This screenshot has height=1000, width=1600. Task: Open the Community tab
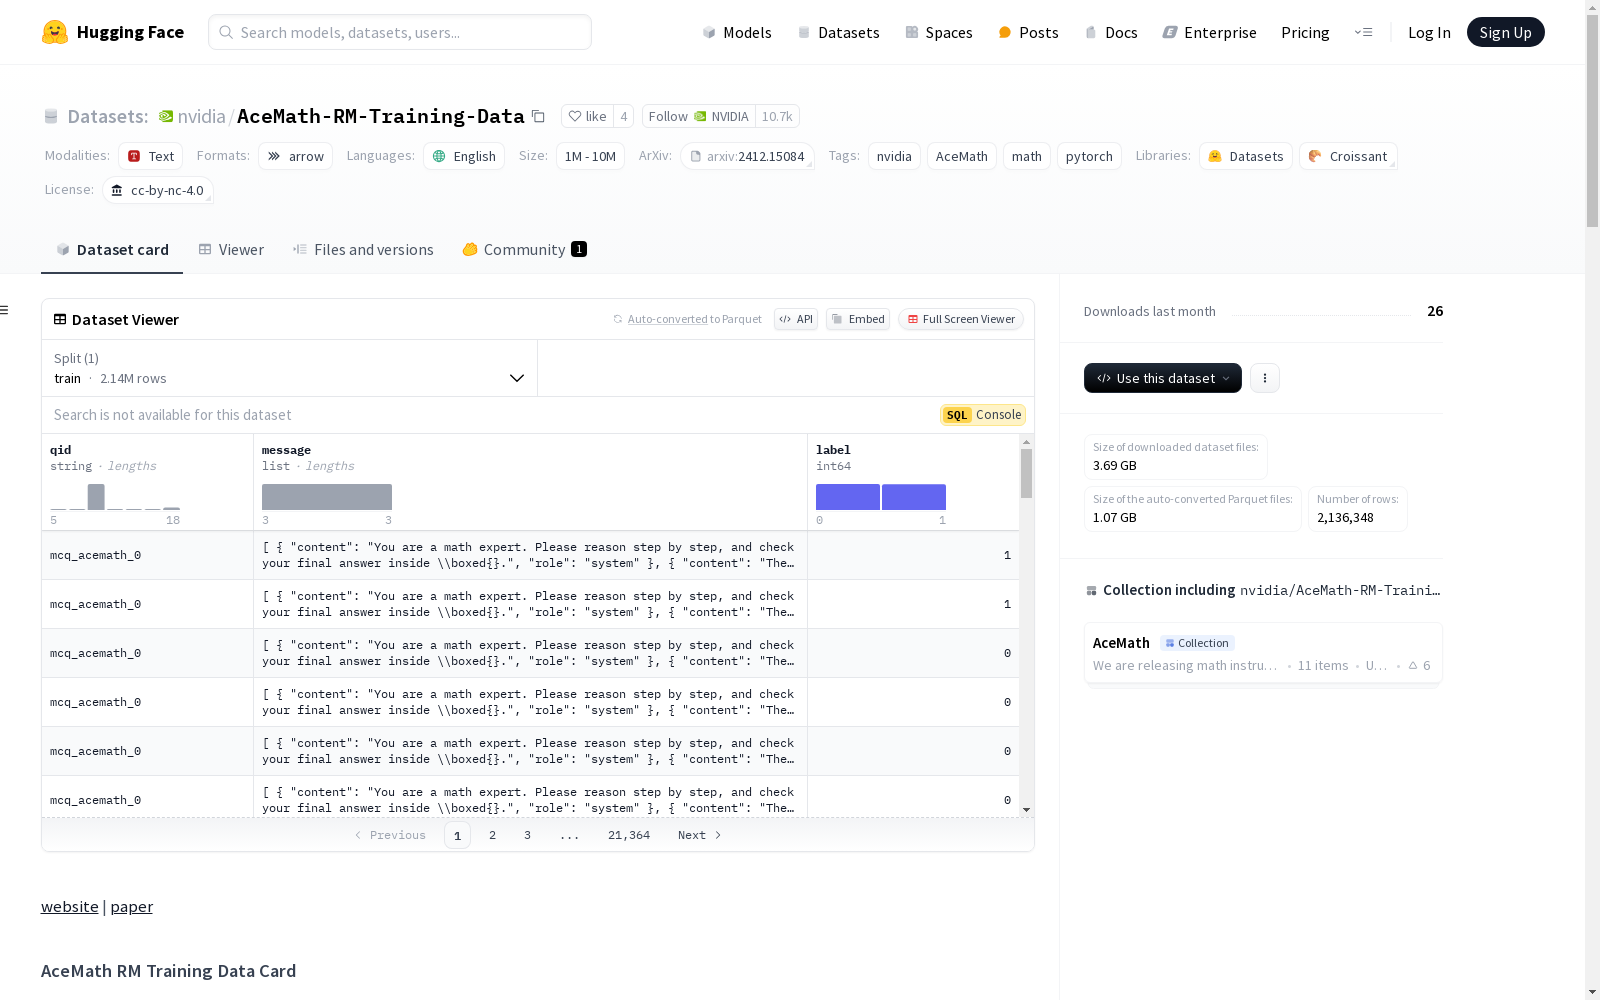coord(524,250)
